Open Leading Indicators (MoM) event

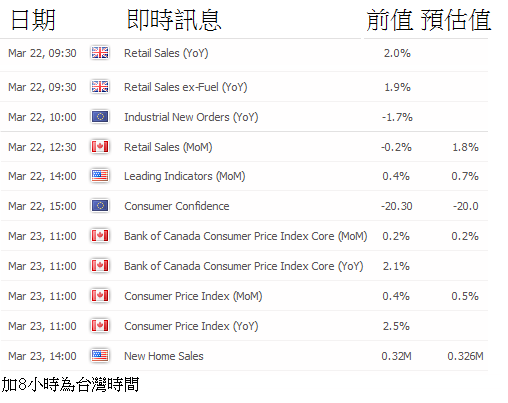click(185, 176)
